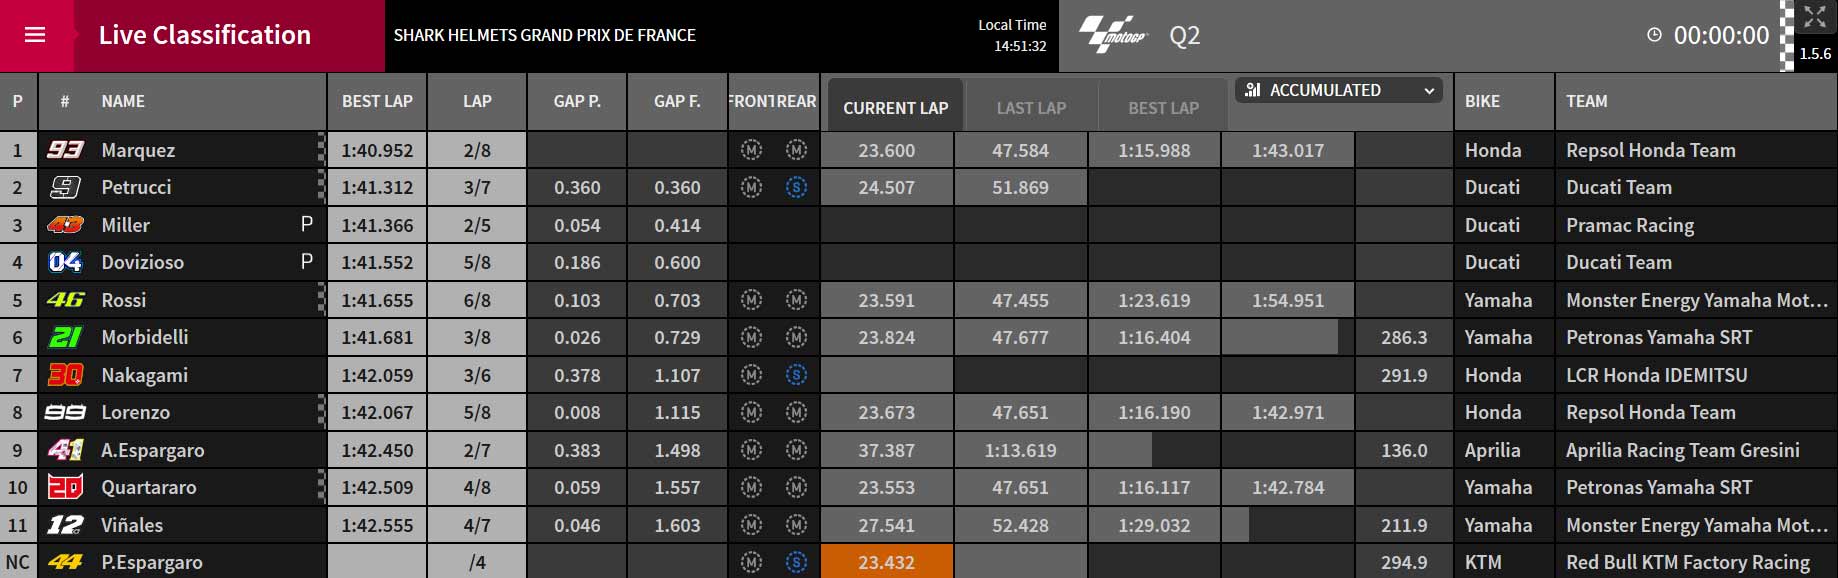The width and height of the screenshot is (1838, 578).
Task: Switch to the LAST LAP tab
Action: (1031, 107)
